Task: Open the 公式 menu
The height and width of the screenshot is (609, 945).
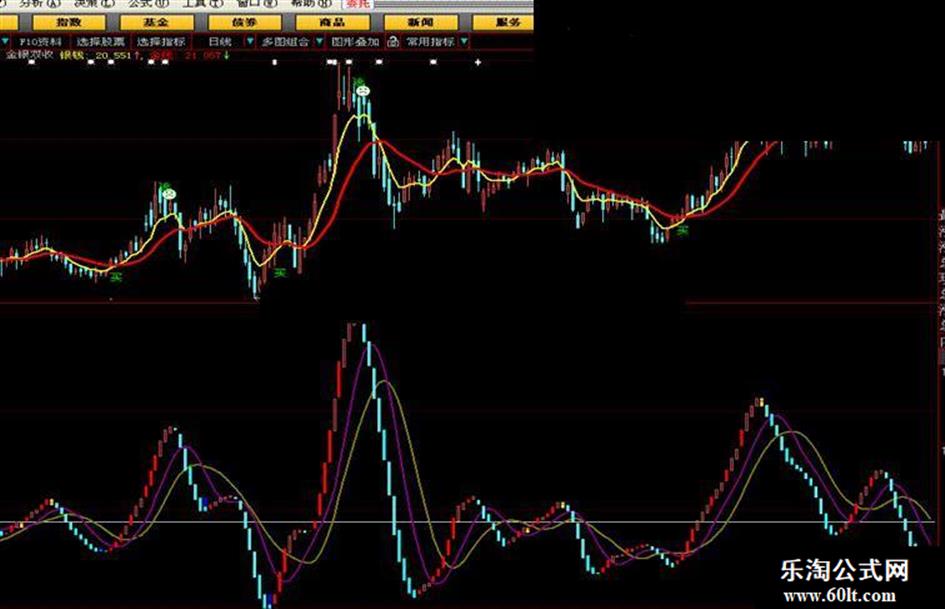Action: [x=148, y=4]
